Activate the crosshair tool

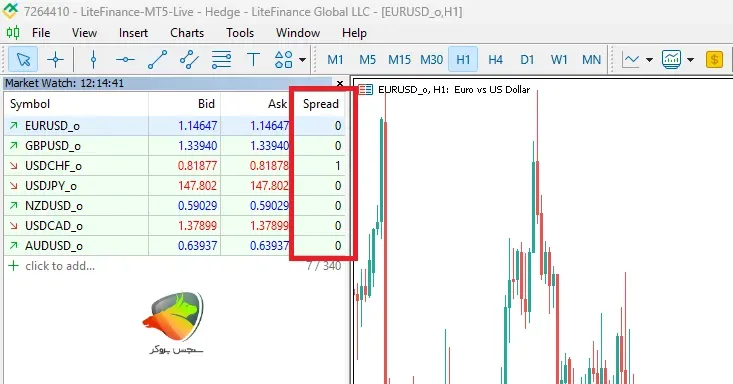pos(55,59)
